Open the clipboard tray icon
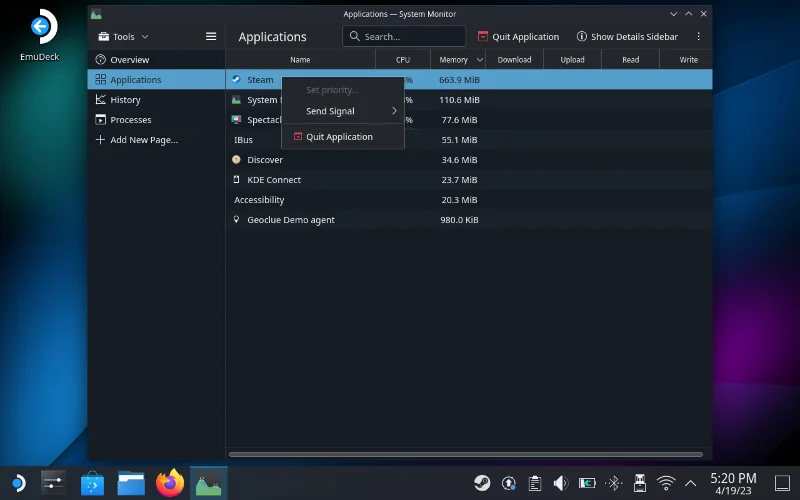The width and height of the screenshot is (800, 500). [x=535, y=483]
